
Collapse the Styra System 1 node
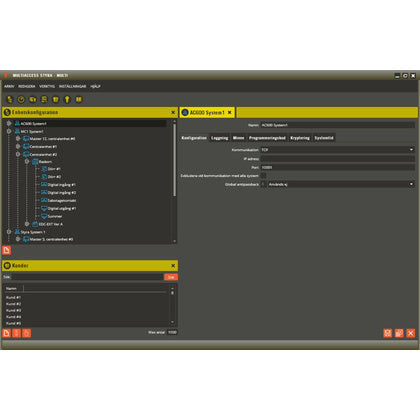[9, 232]
